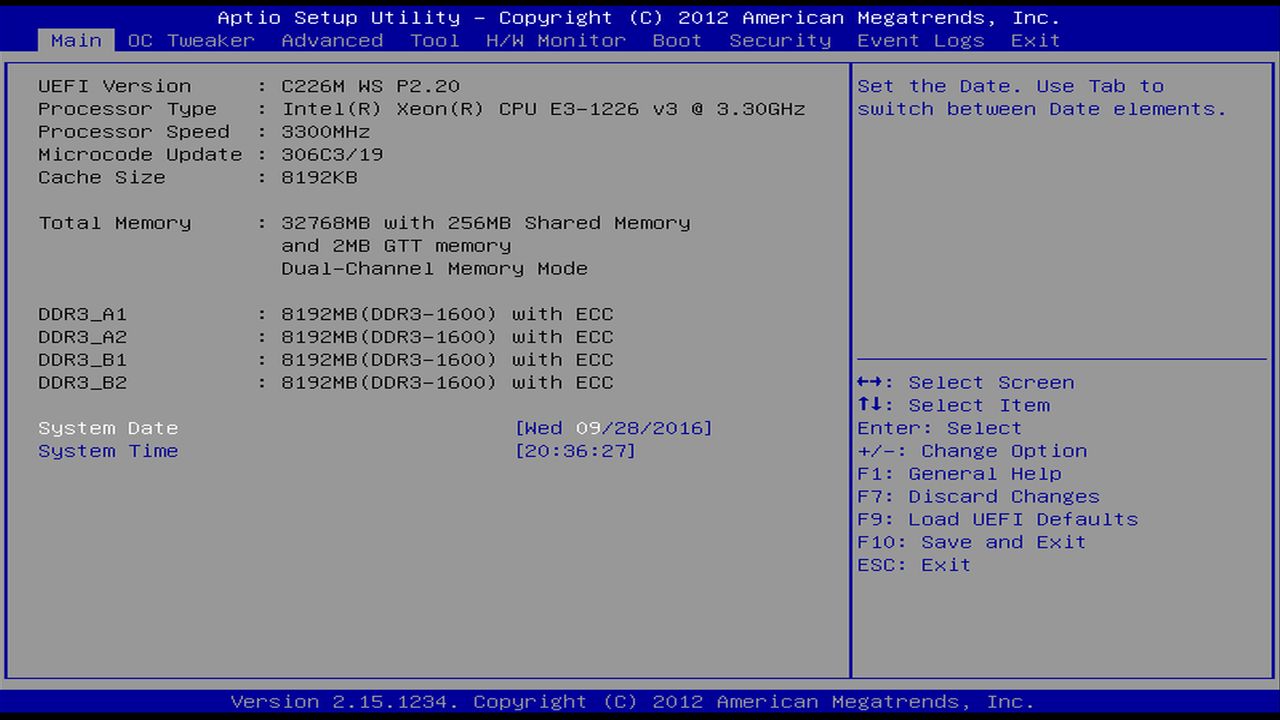The height and width of the screenshot is (720, 1280).
Task: Edit the time value 20:36:27
Action: coord(575,451)
